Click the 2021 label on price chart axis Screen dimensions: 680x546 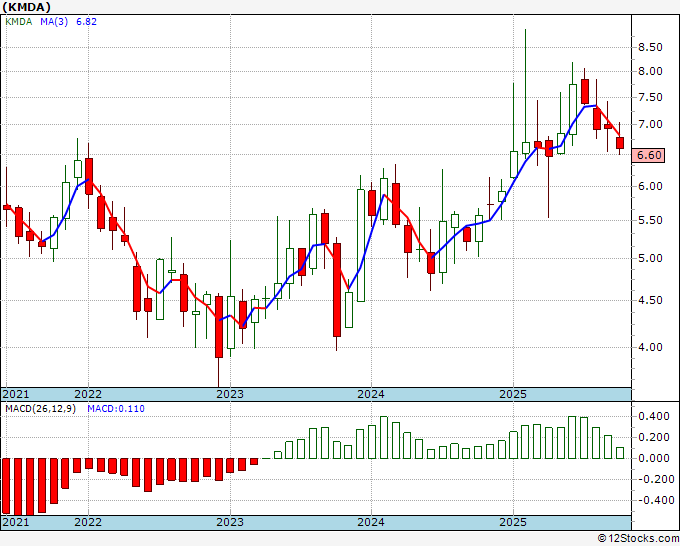point(16,394)
